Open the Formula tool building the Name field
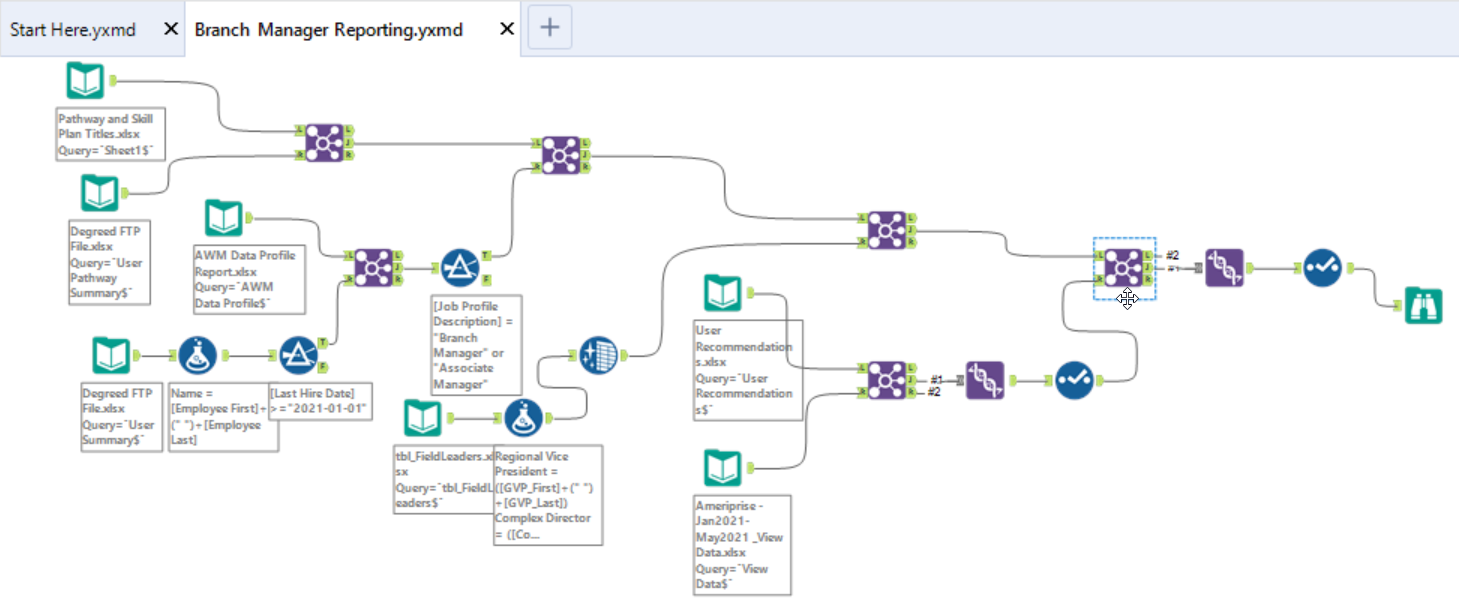 (200, 355)
